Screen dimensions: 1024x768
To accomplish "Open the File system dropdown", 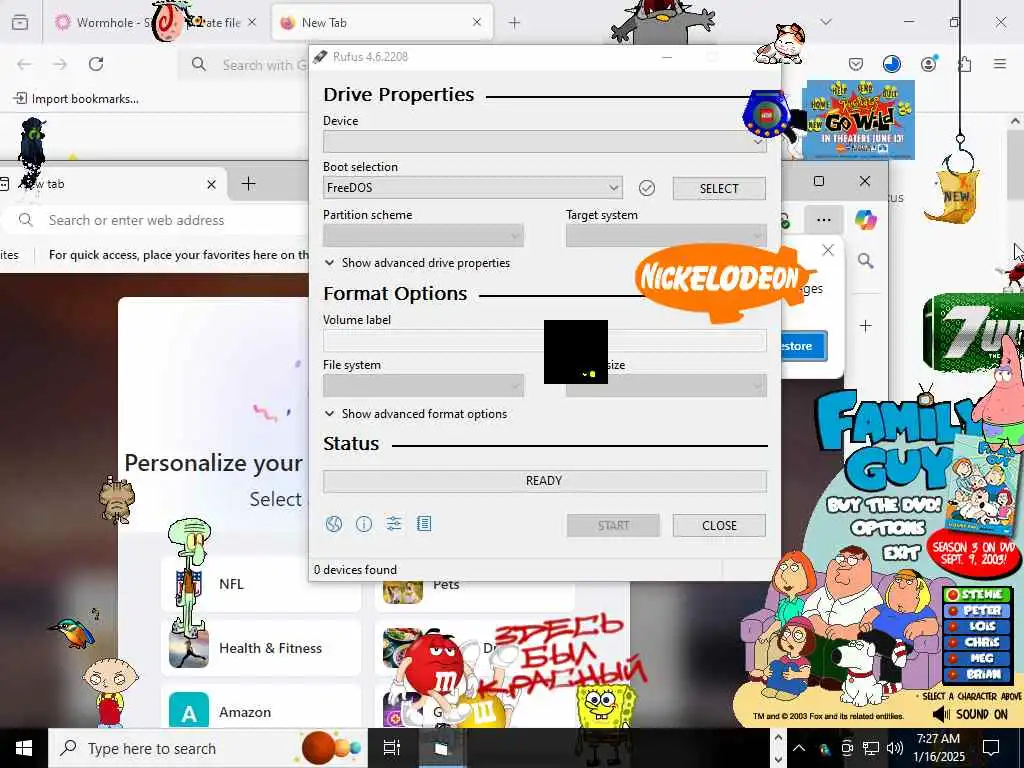I will tap(423, 385).
